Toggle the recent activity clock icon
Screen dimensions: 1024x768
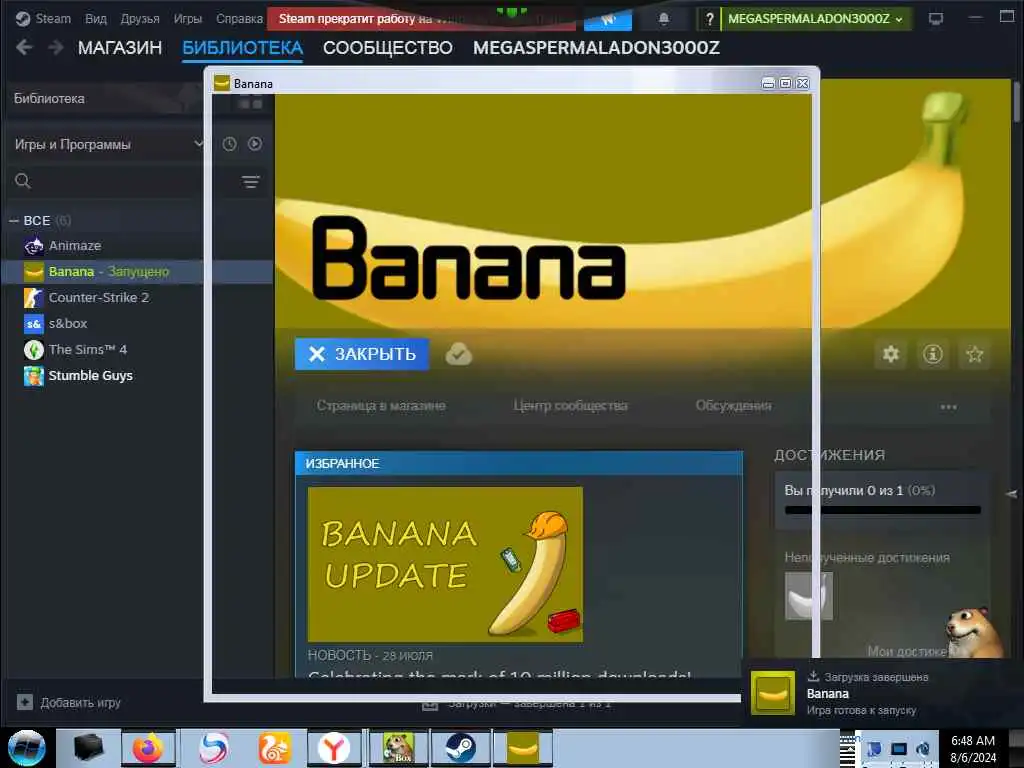tap(229, 144)
